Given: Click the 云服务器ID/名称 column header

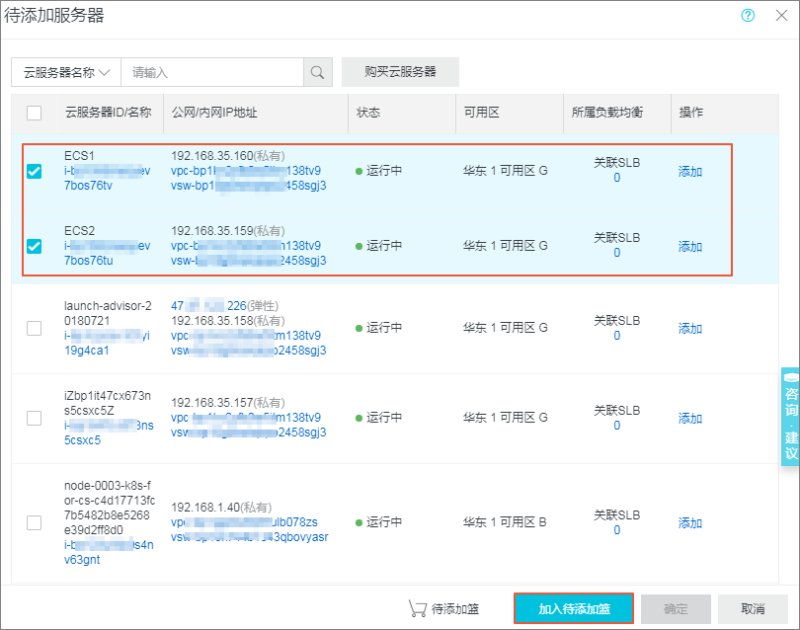Looking at the screenshot, I should (x=108, y=112).
